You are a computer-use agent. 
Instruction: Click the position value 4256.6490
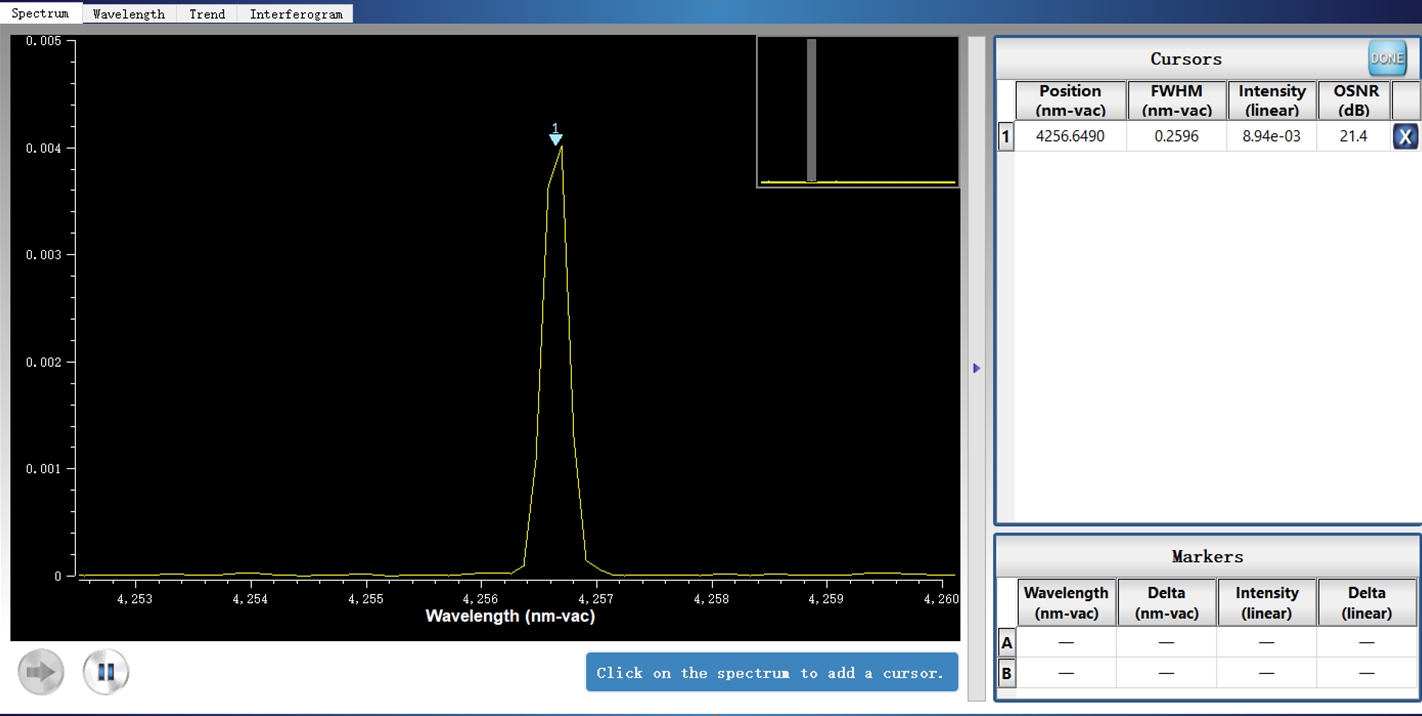[x=1070, y=136]
